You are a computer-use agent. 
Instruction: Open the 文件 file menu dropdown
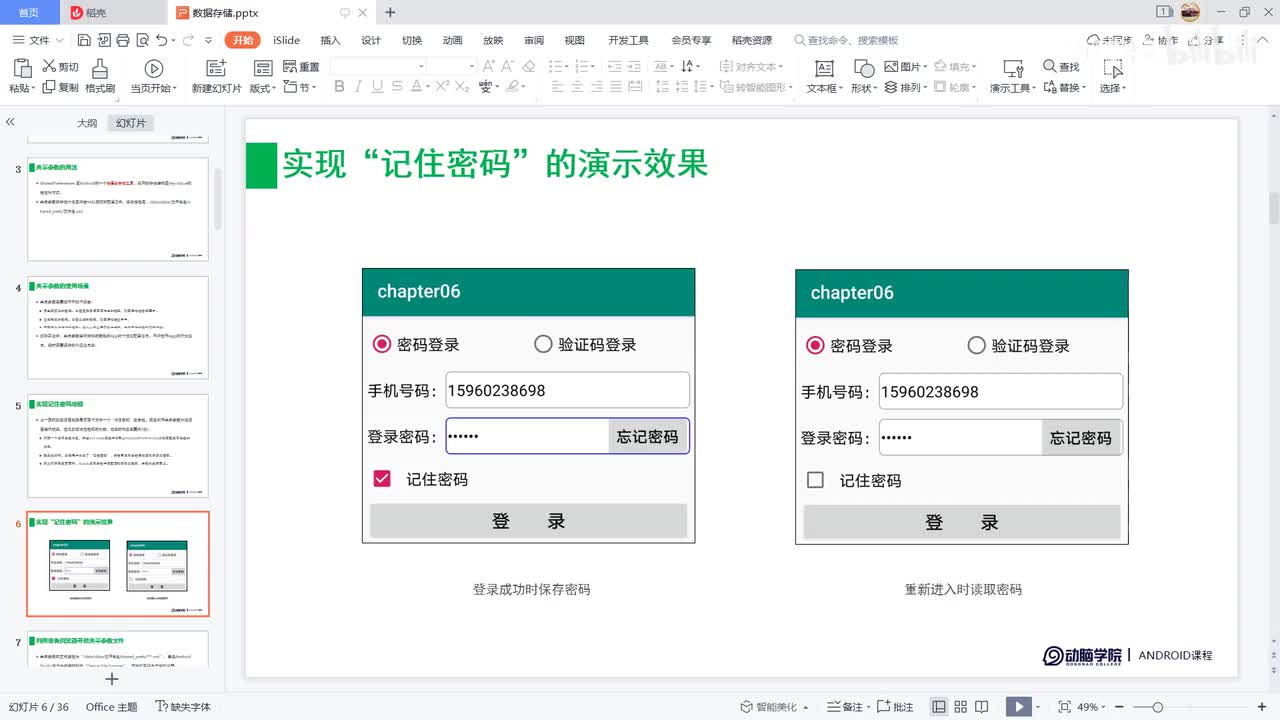pyautogui.click(x=38, y=40)
